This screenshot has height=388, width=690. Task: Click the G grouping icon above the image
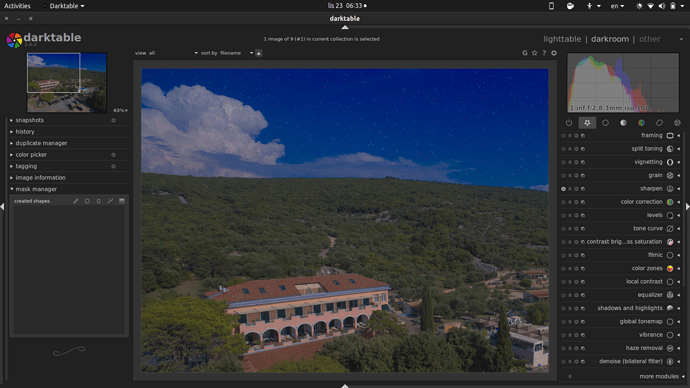coord(525,53)
